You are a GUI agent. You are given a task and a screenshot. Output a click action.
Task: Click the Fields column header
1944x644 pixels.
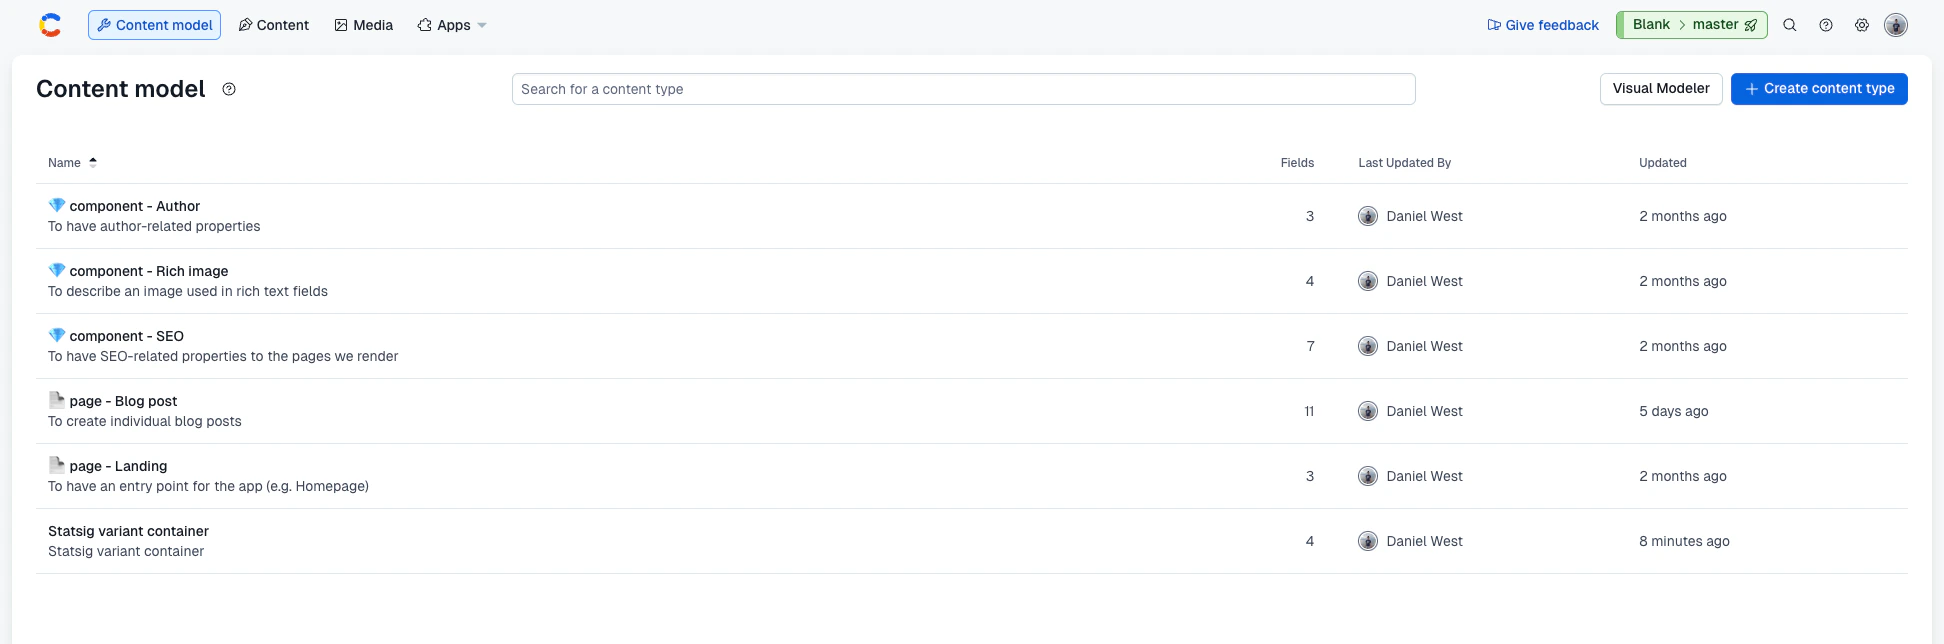click(1297, 163)
